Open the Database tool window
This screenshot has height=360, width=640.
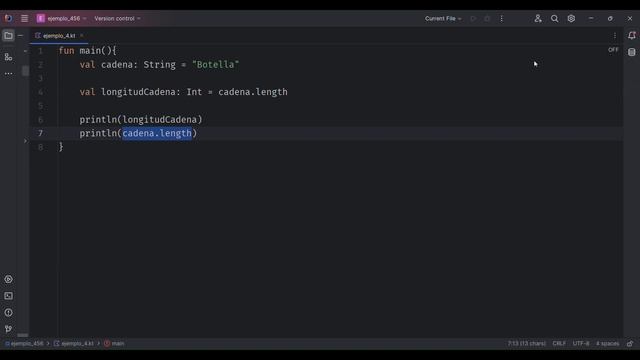(x=631, y=52)
